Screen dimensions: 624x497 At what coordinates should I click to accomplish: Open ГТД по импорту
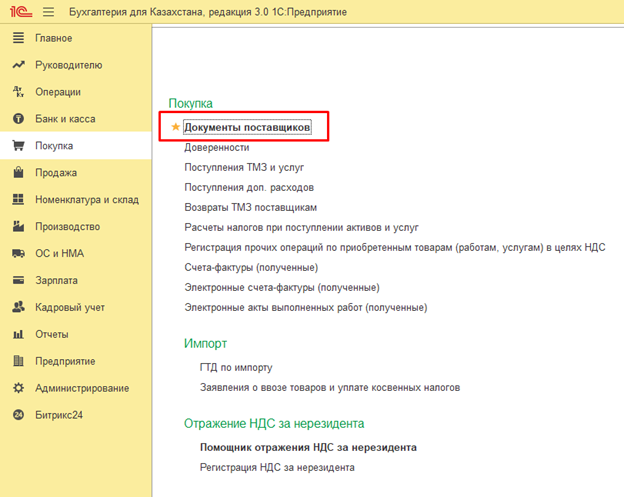236,367
